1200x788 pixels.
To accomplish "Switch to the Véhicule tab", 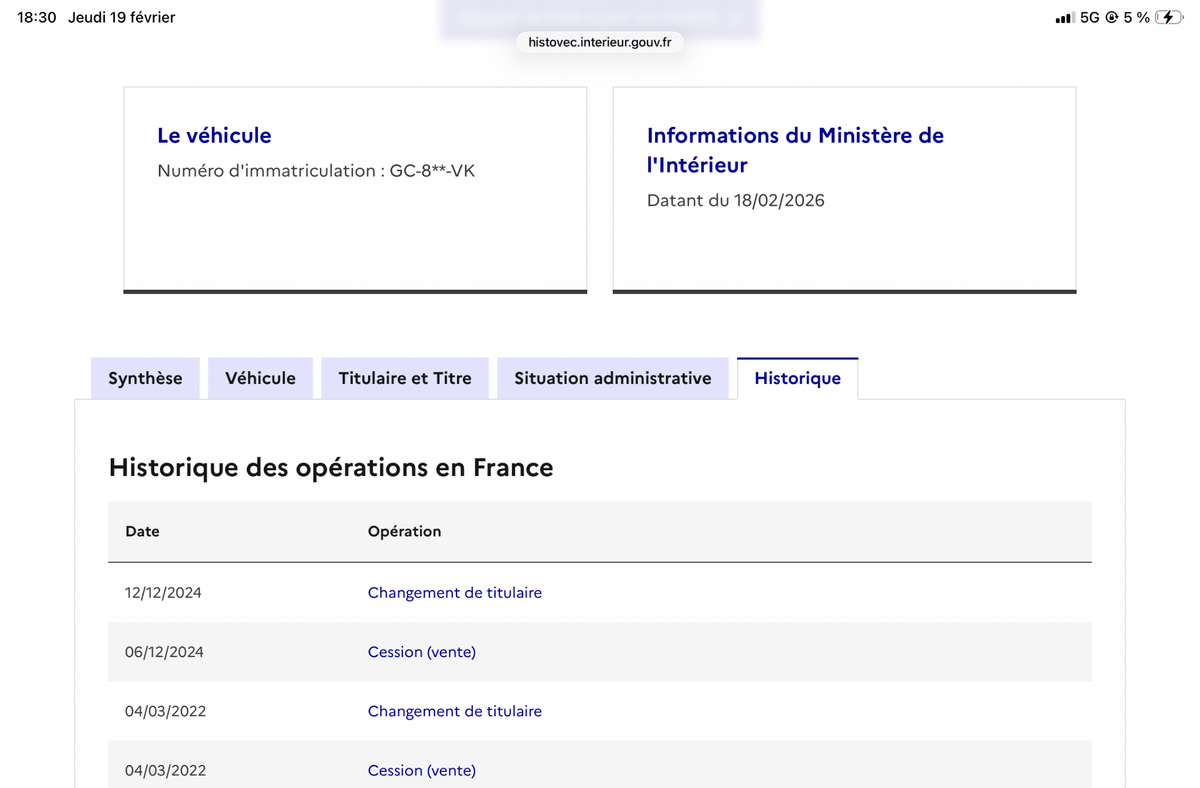I will (x=260, y=378).
